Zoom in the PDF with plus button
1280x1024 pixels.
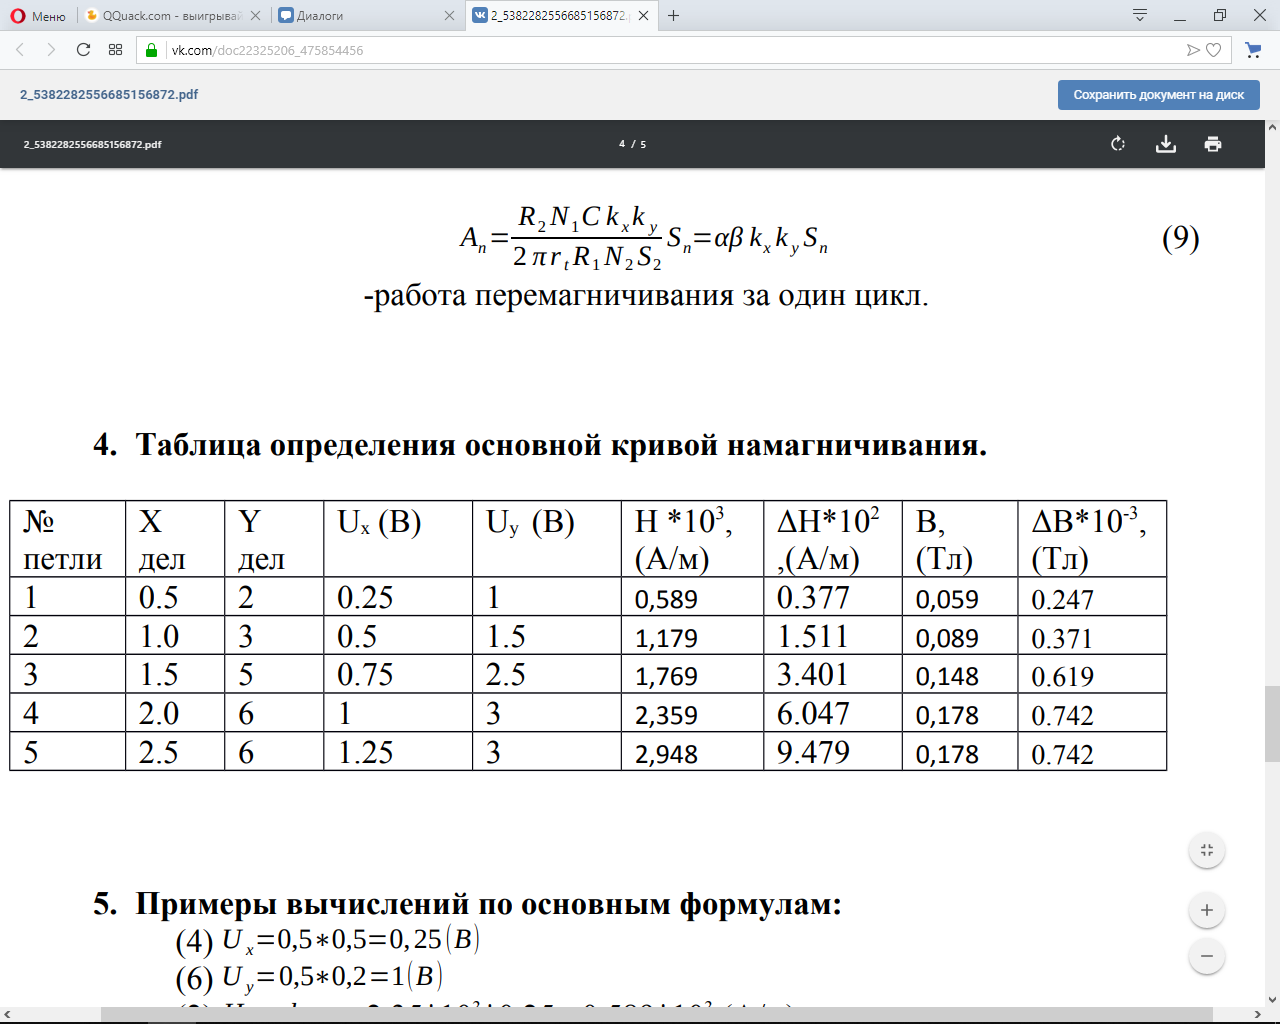[x=1207, y=910]
